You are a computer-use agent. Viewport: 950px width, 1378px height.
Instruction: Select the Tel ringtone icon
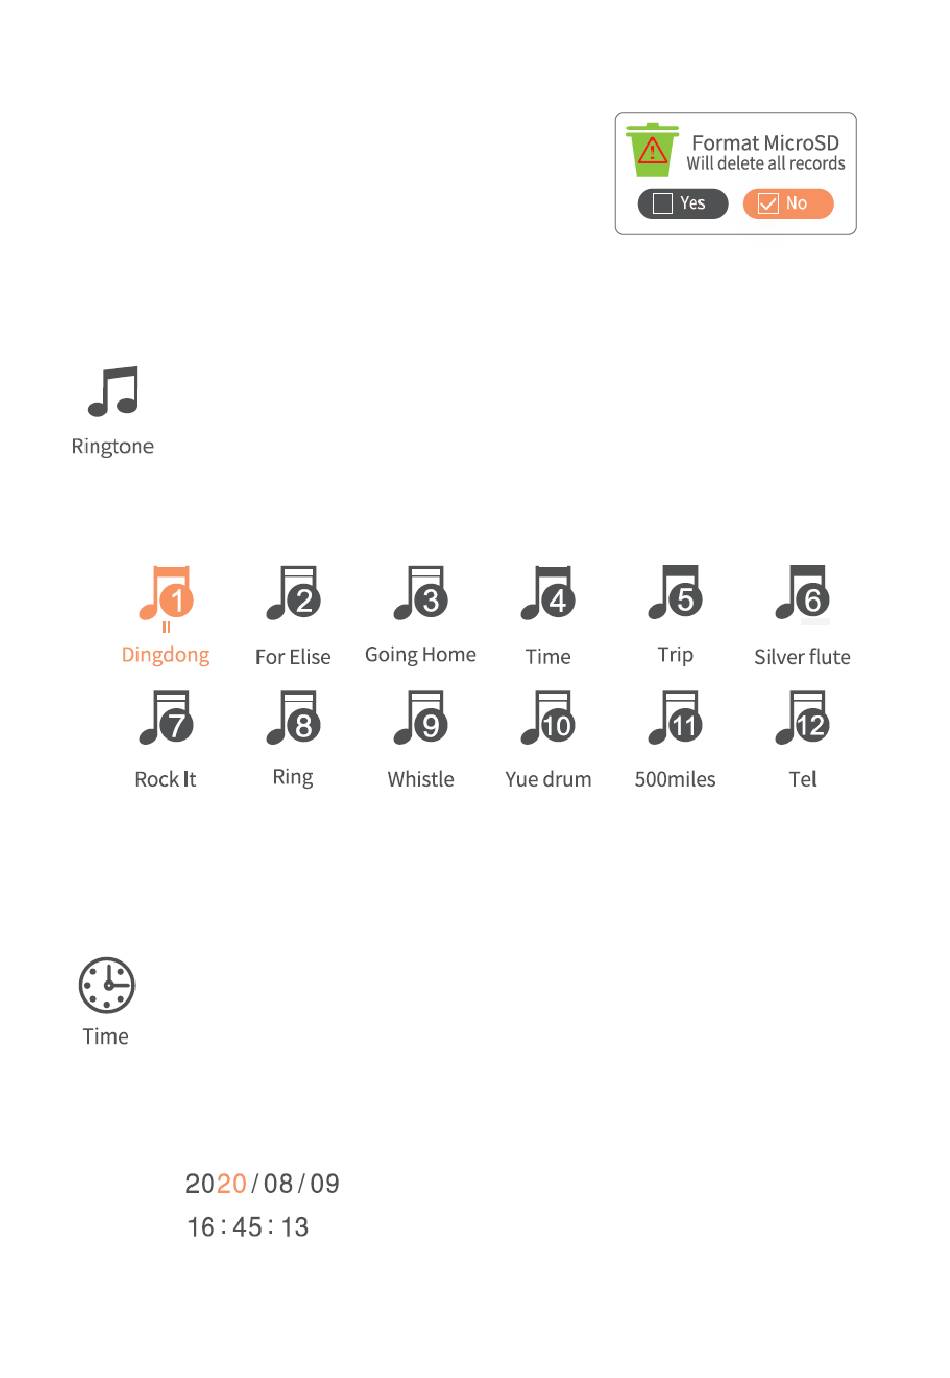click(802, 718)
